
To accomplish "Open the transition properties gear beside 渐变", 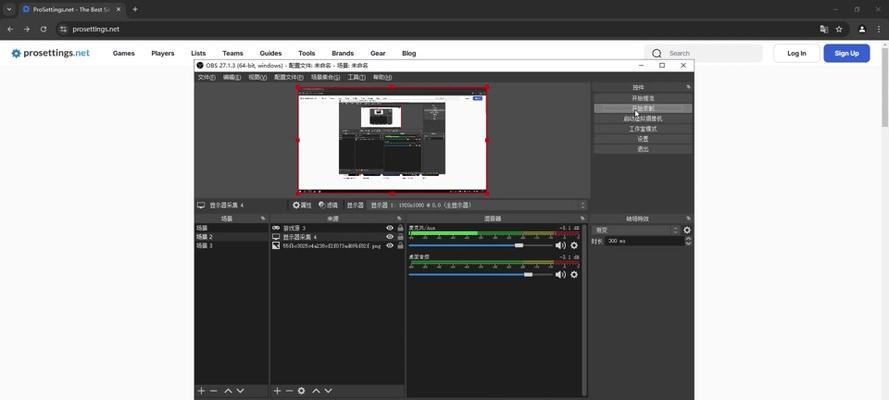I will pyautogui.click(x=687, y=230).
